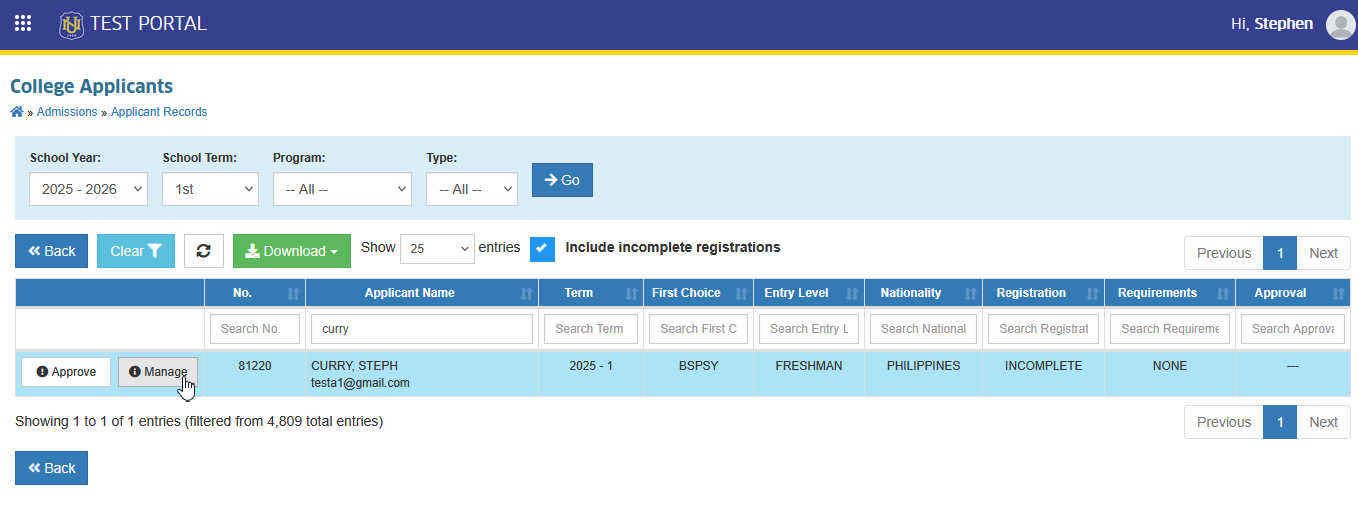Manage applicant CURRY, STEPH
Image resolution: width=1358 pixels, height=507 pixels.
158,372
